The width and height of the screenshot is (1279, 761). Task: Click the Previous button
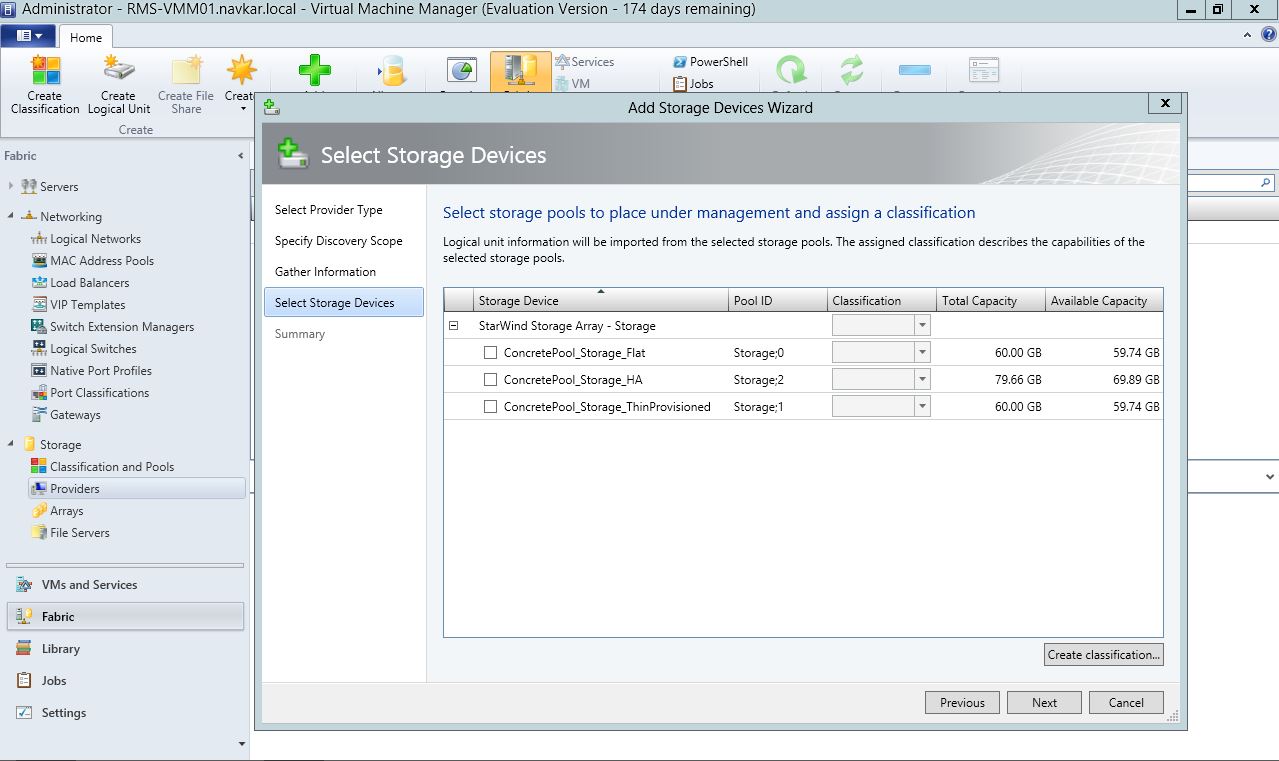click(962, 703)
